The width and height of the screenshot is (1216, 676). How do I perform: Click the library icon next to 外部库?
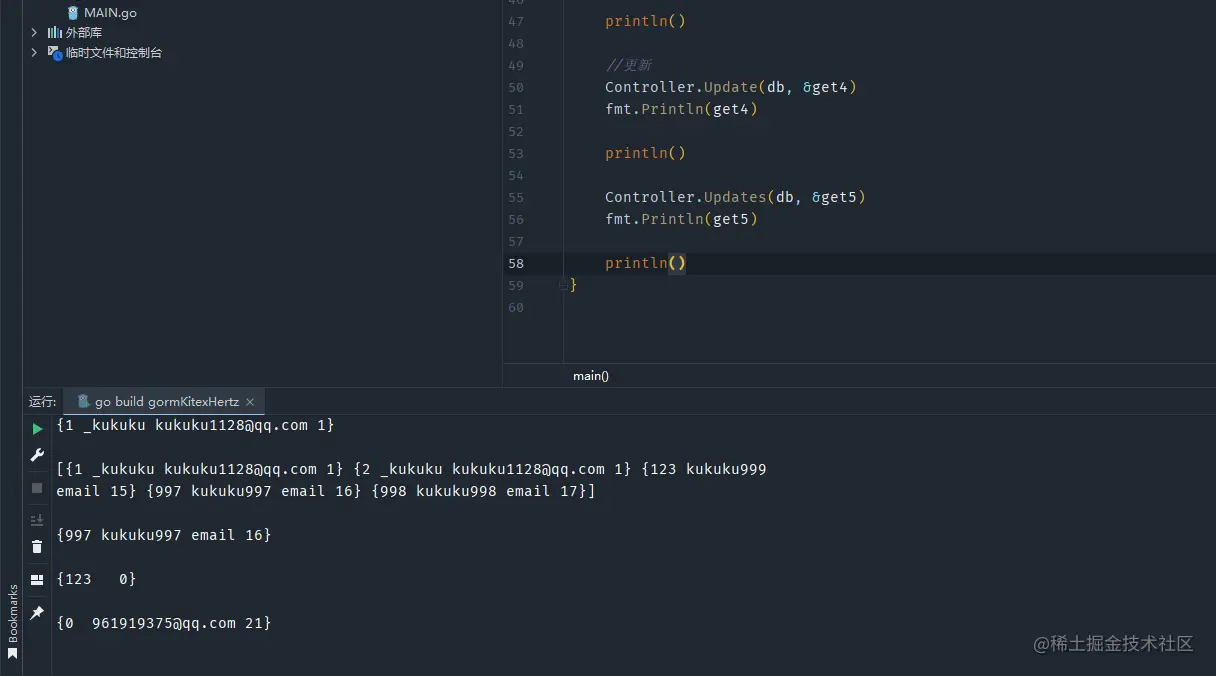[x=55, y=32]
